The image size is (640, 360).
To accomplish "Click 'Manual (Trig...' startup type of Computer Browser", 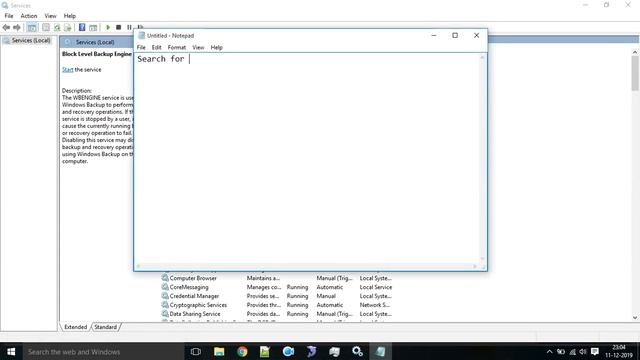I will pos(334,278).
